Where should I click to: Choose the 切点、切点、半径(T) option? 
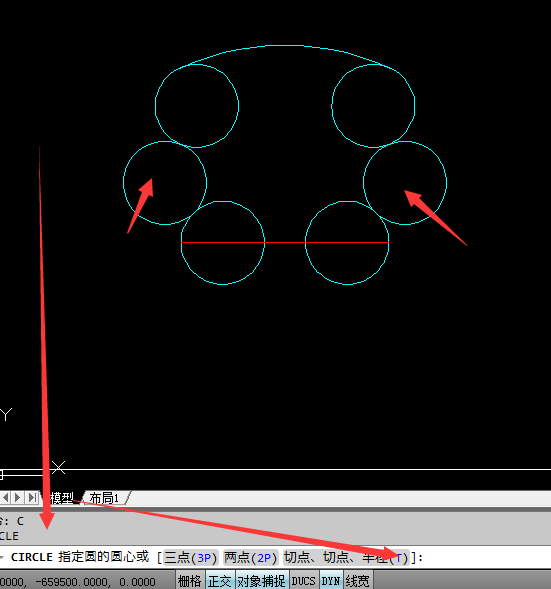(346, 557)
